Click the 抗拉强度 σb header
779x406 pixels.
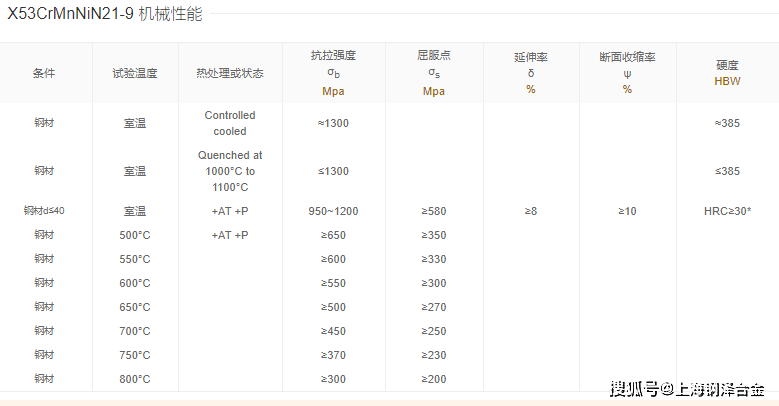pos(333,73)
